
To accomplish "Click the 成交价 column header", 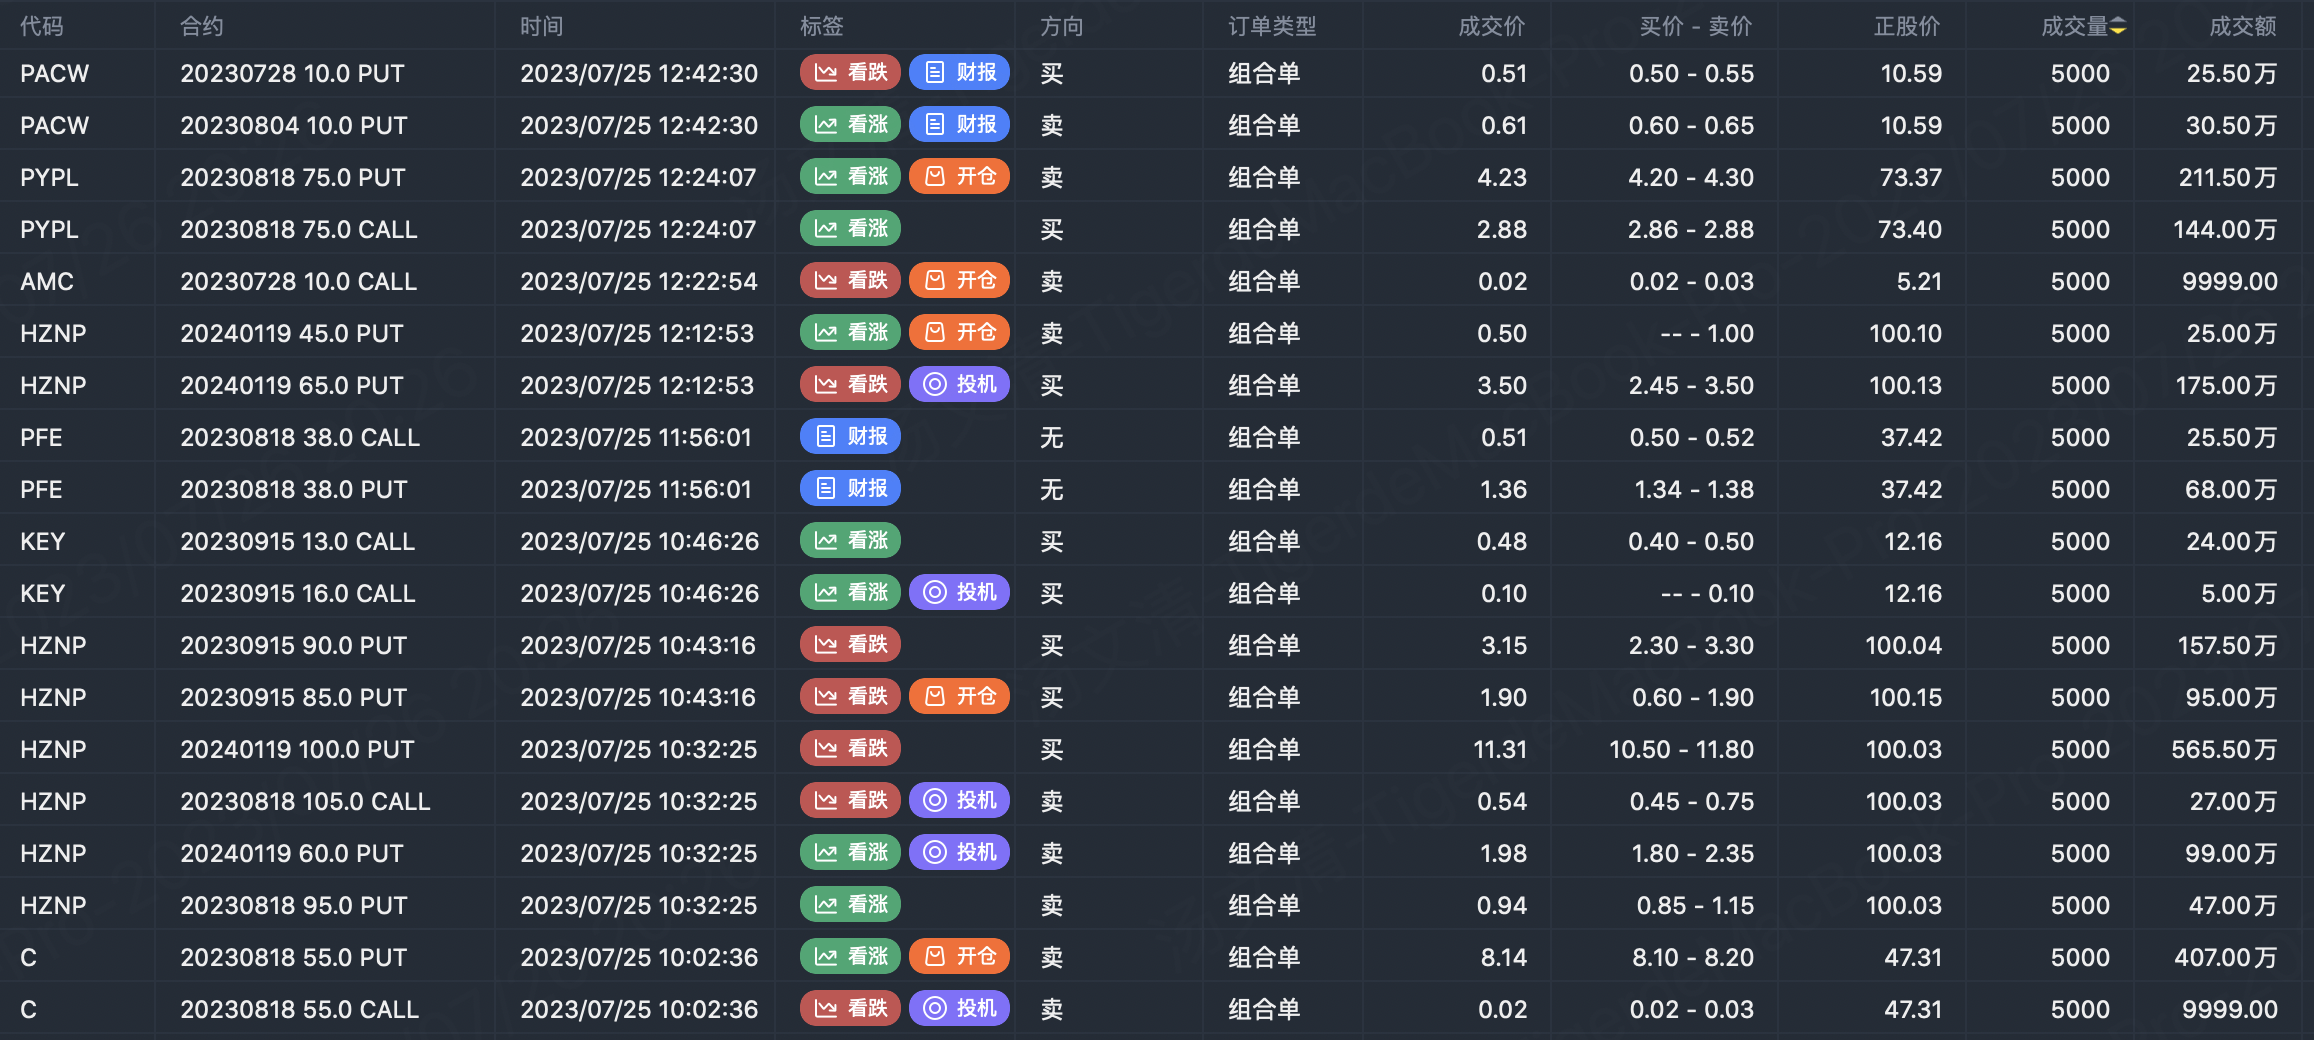I will click(1492, 26).
